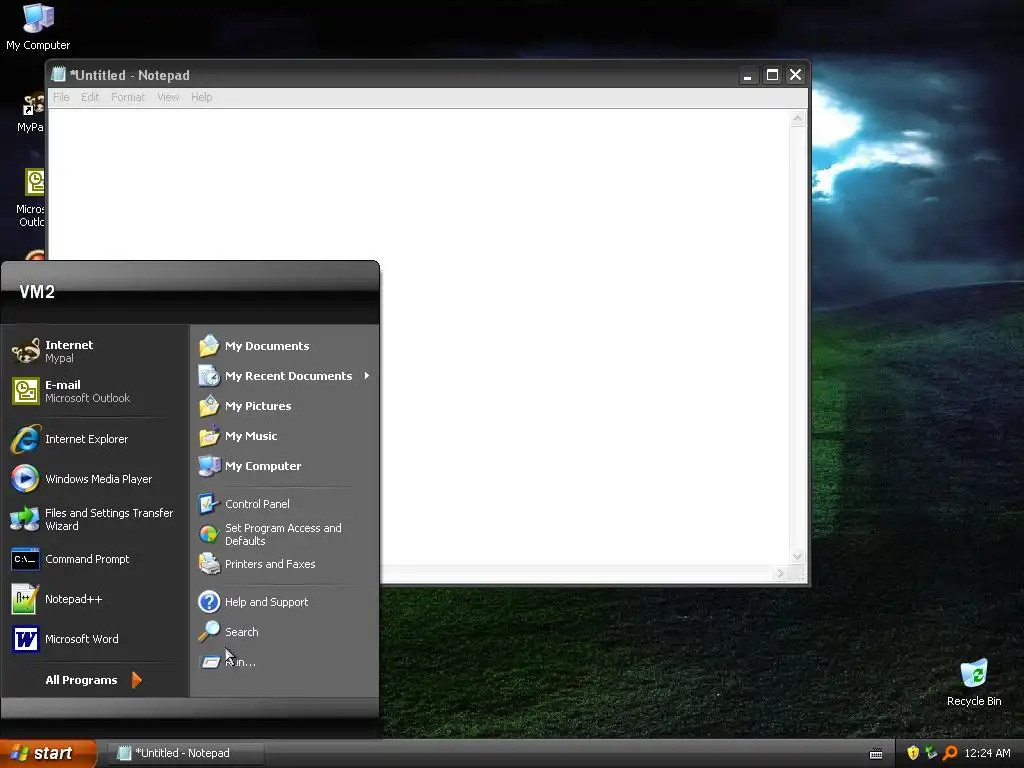The height and width of the screenshot is (768, 1024).
Task: Click the Start button
Action: (48, 753)
